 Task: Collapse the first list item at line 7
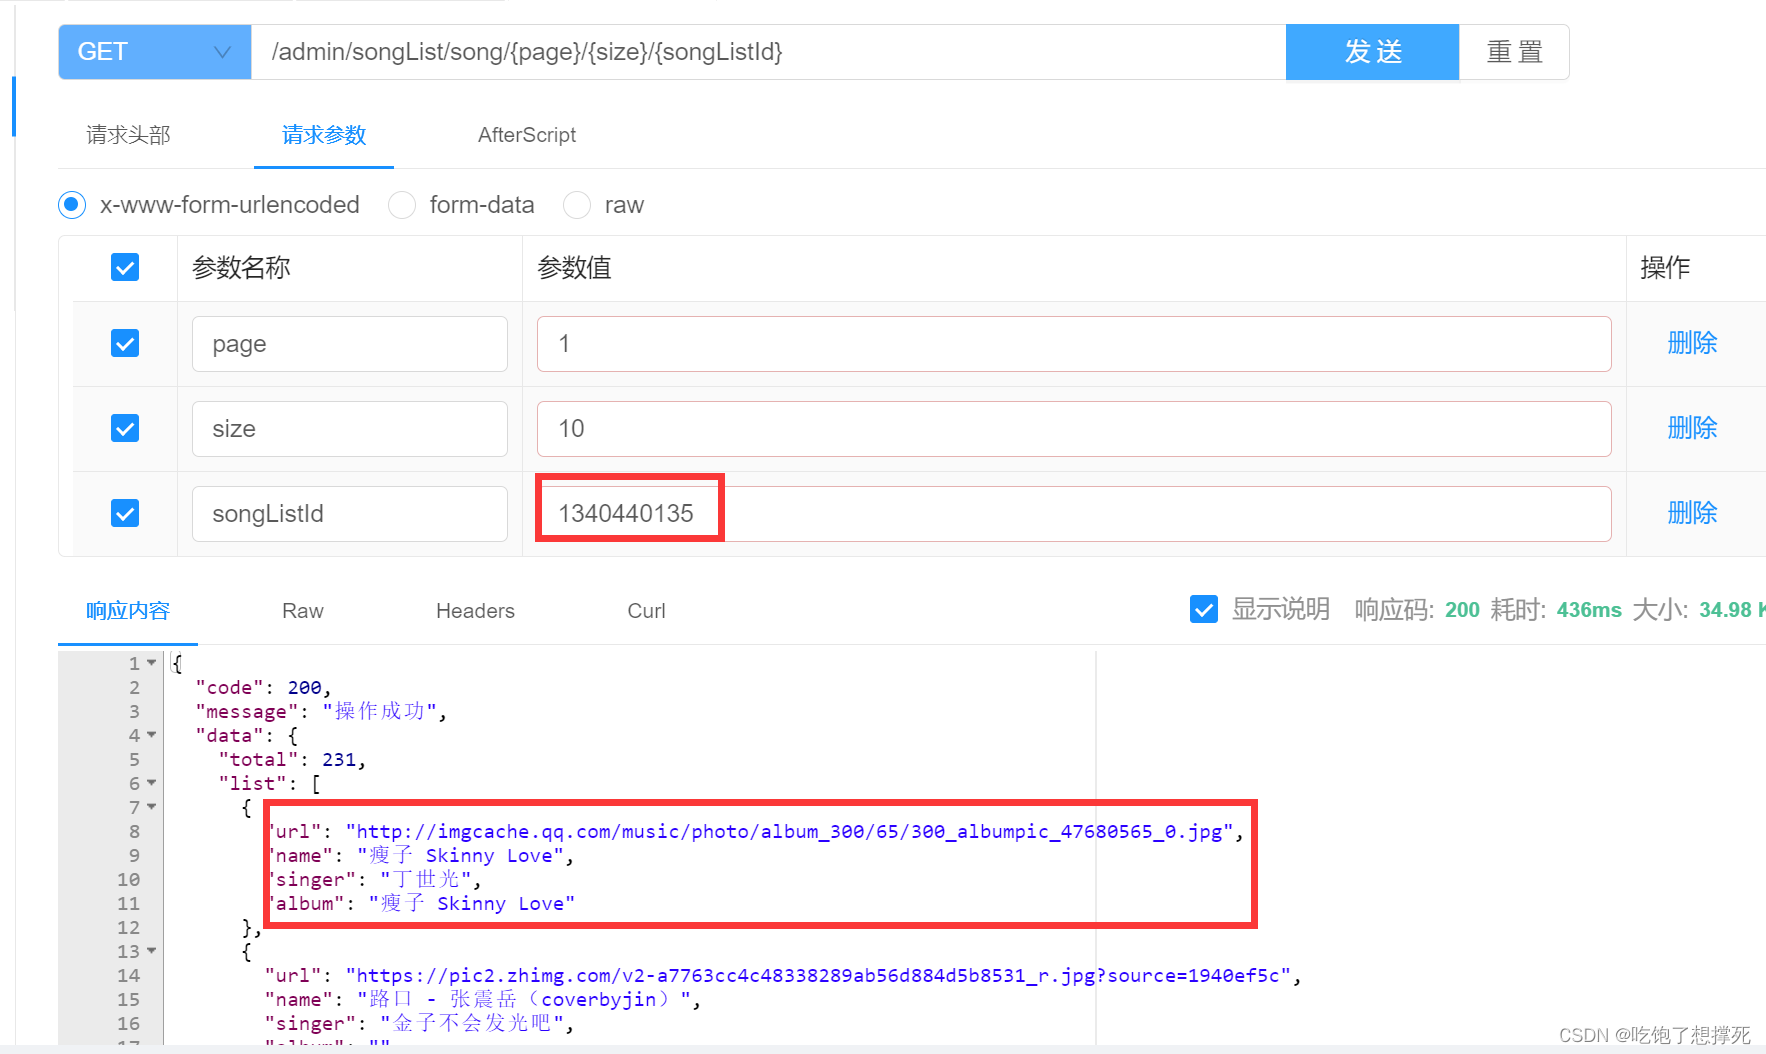coord(152,807)
